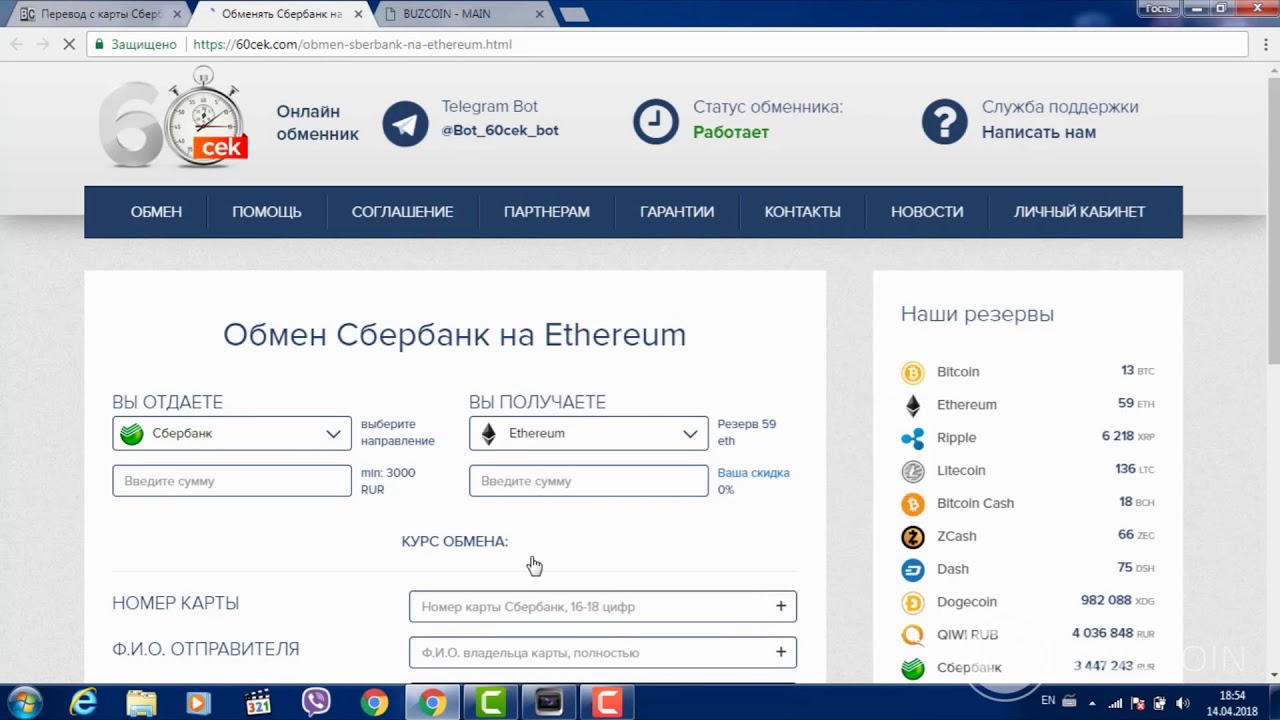Open the Ethereum receive-currency dropdown
Viewport: 1280px width, 720px height.
[588, 433]
